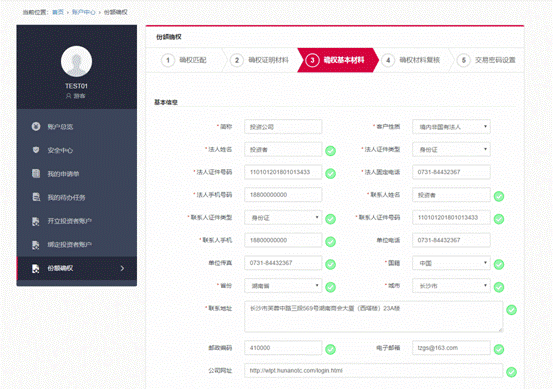This screenshot has height=389, width=553.
Task: Click the 简称 input field
Action: pyautogui.click(x=283, y=127)
